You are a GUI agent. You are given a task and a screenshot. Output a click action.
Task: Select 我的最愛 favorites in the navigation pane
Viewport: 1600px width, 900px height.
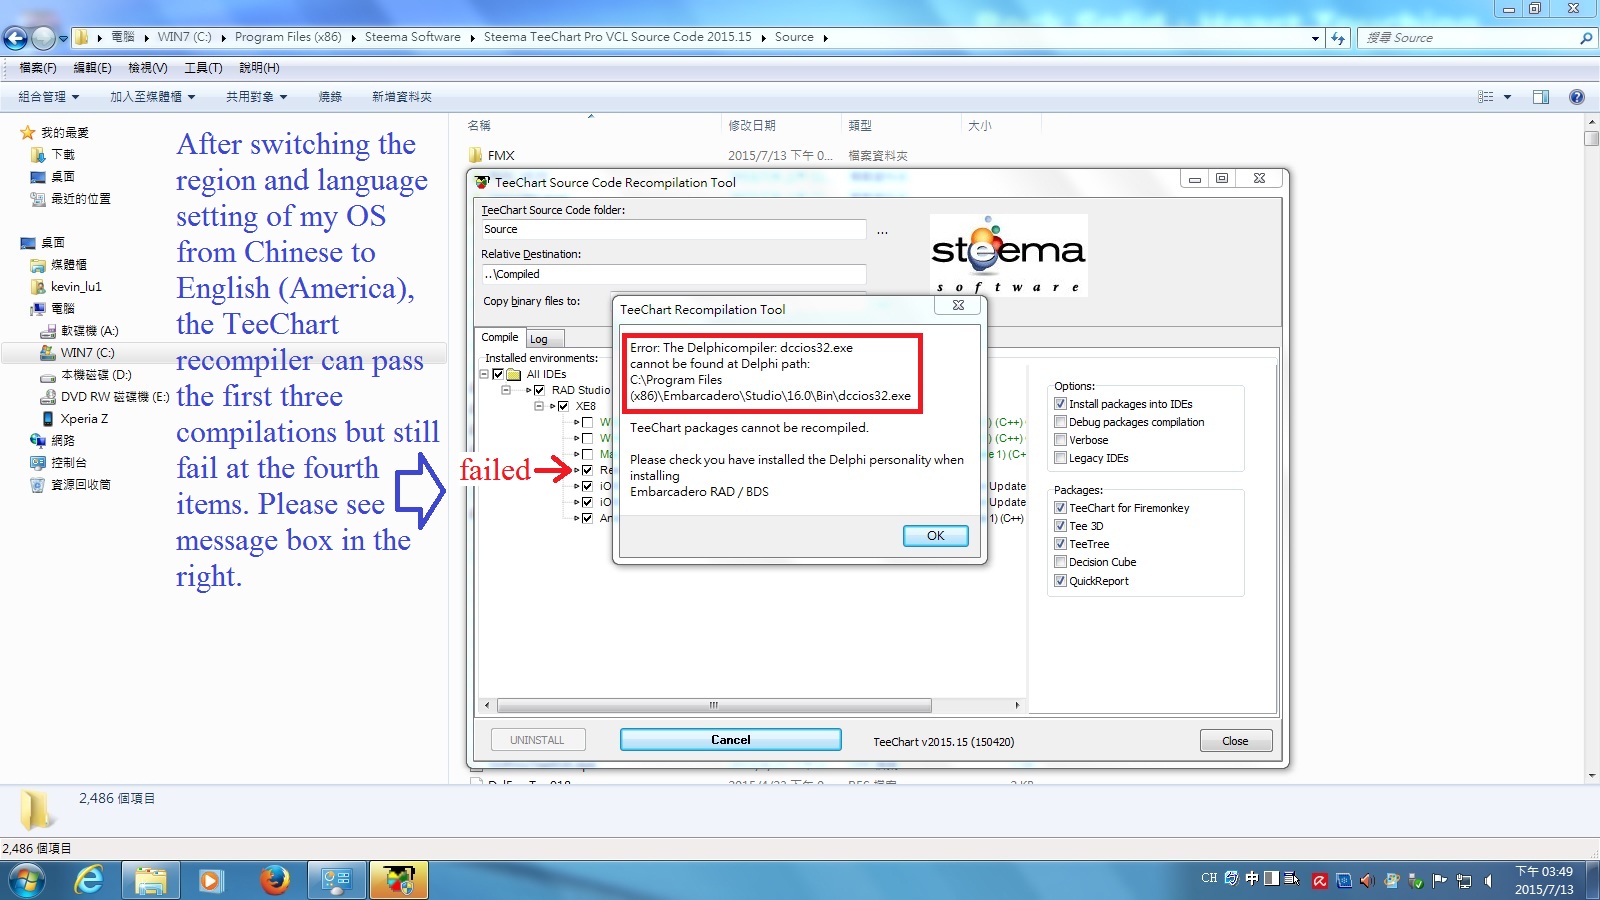[64, 133]
